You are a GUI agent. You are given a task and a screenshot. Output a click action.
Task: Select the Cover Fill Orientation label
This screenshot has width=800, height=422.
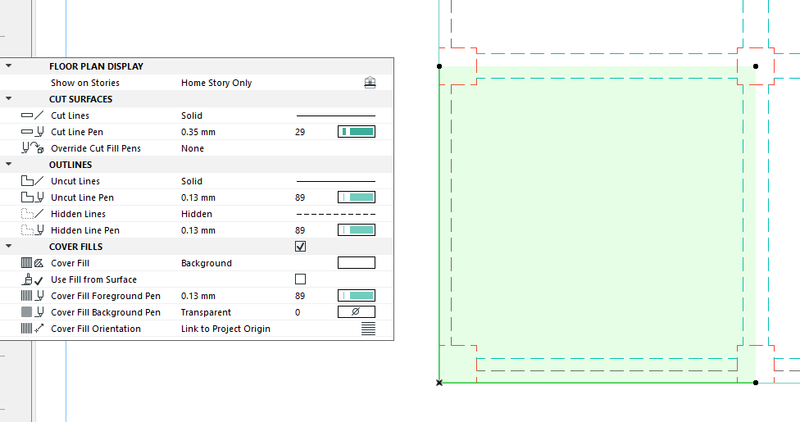[95, 329]
